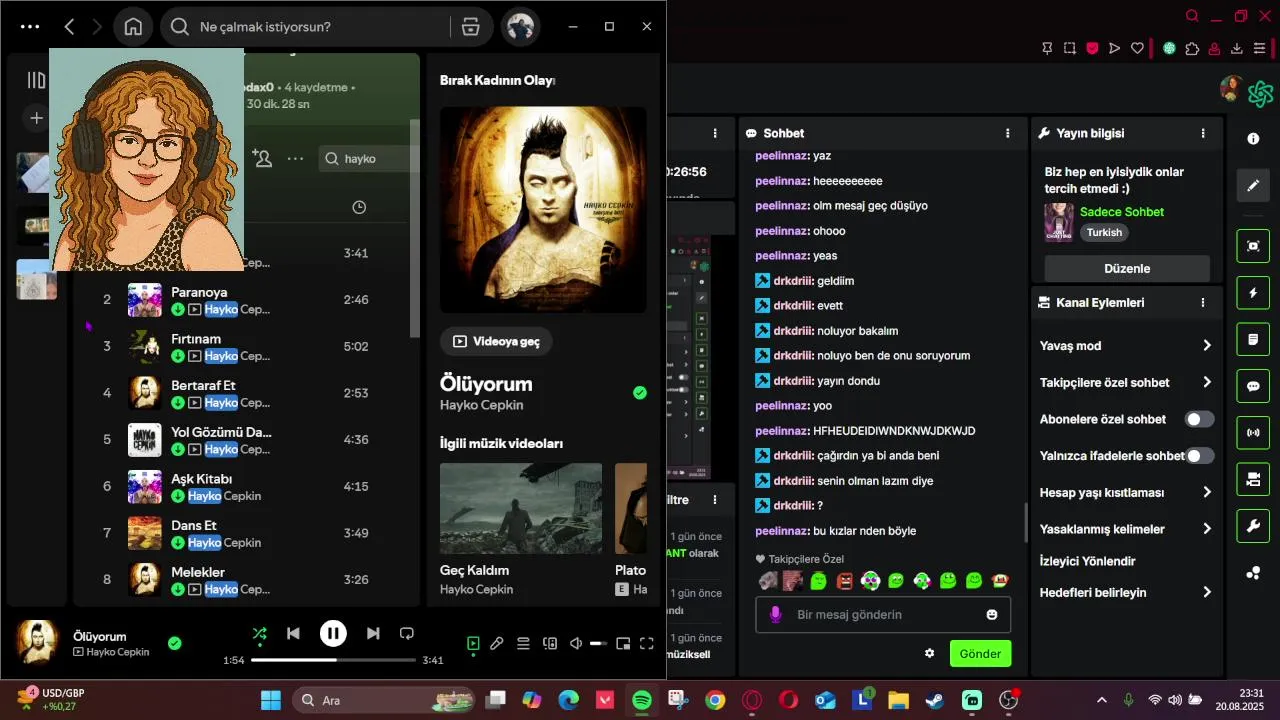
Task: Open Spotify browse icon in search bar
Action: [x=470, y=27]
